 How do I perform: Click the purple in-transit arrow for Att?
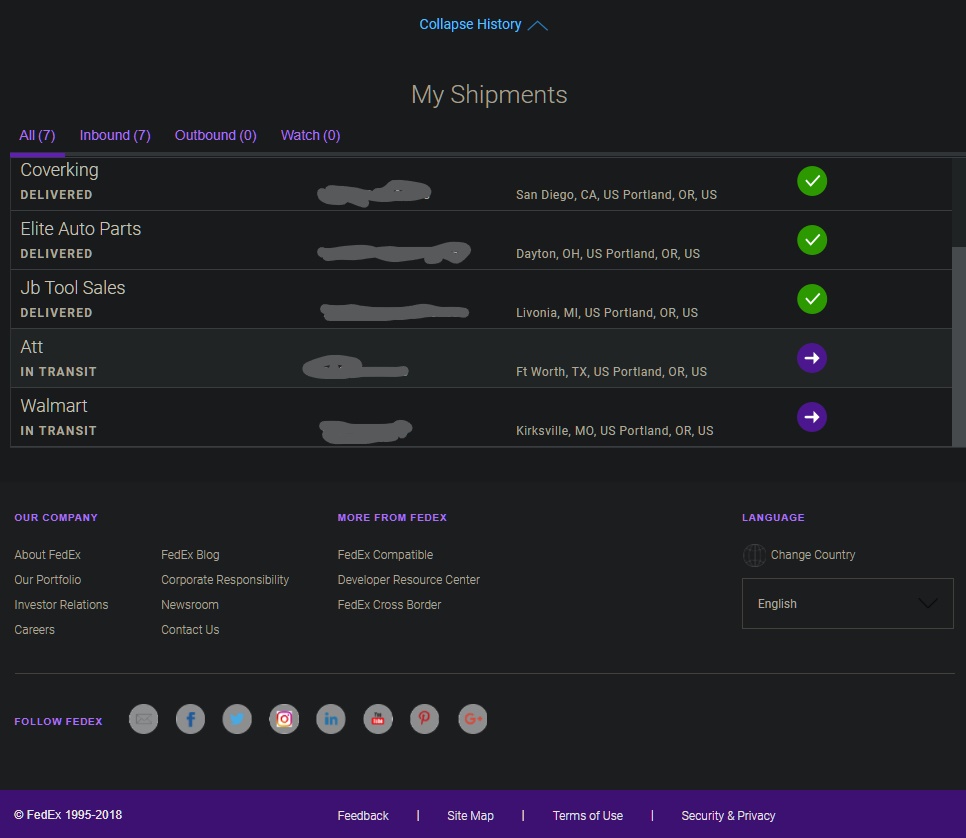(812, 358)
